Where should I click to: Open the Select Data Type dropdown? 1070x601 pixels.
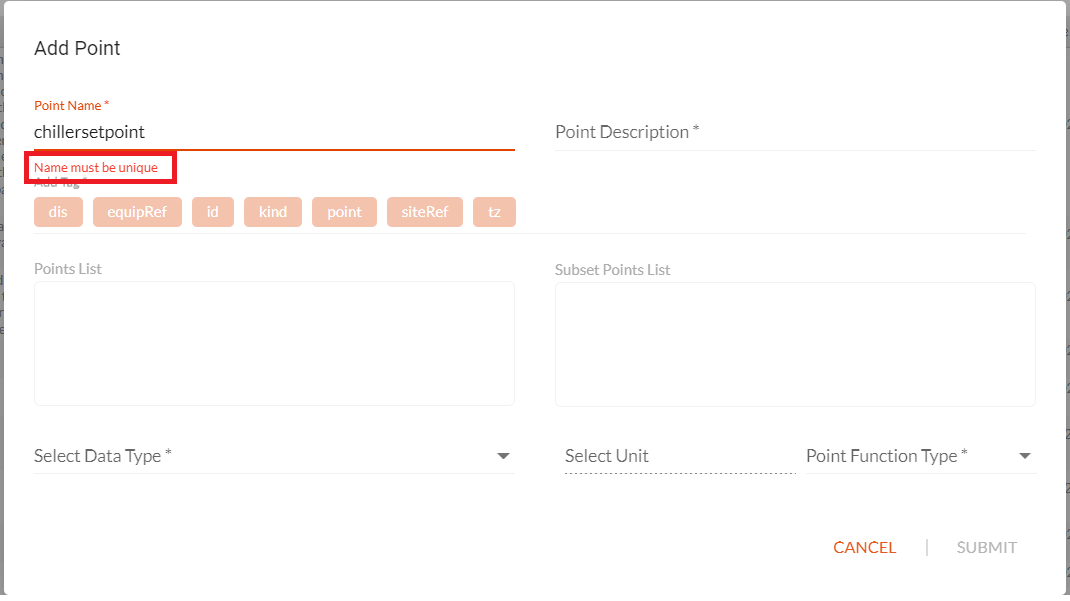(x=274, y=456)
